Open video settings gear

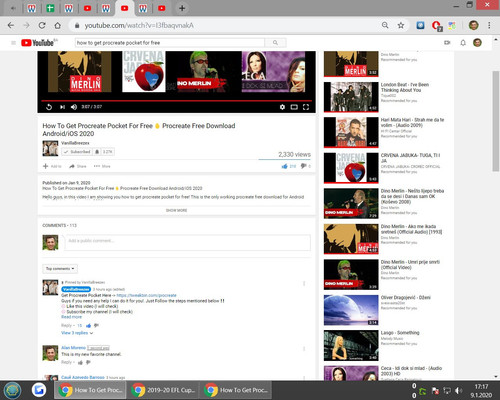(x=282, y=107)
